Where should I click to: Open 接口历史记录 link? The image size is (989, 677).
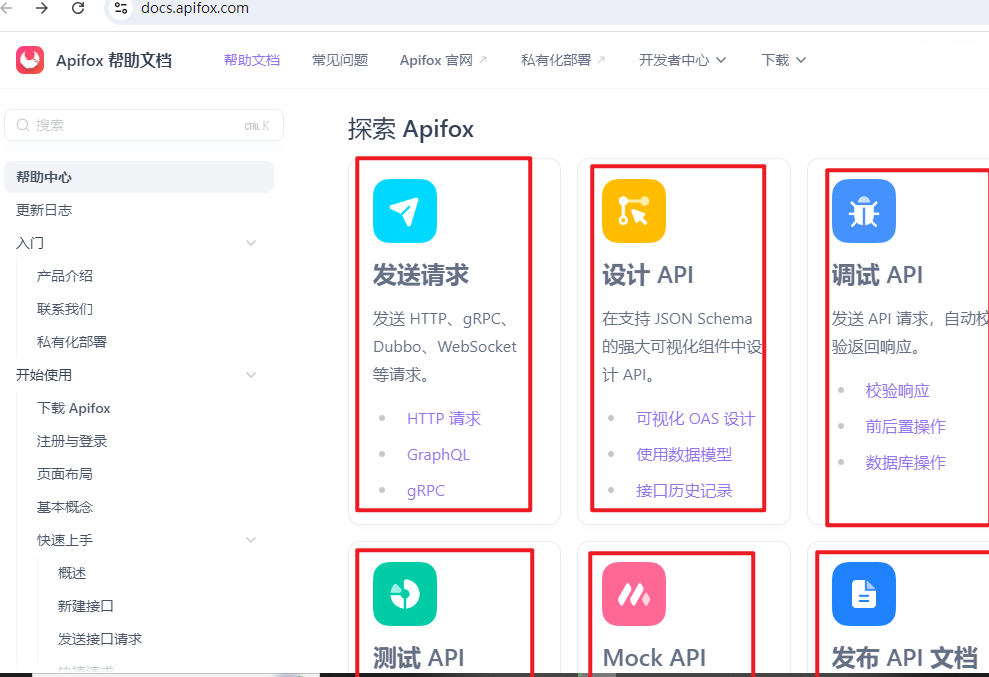click(684, 491)
